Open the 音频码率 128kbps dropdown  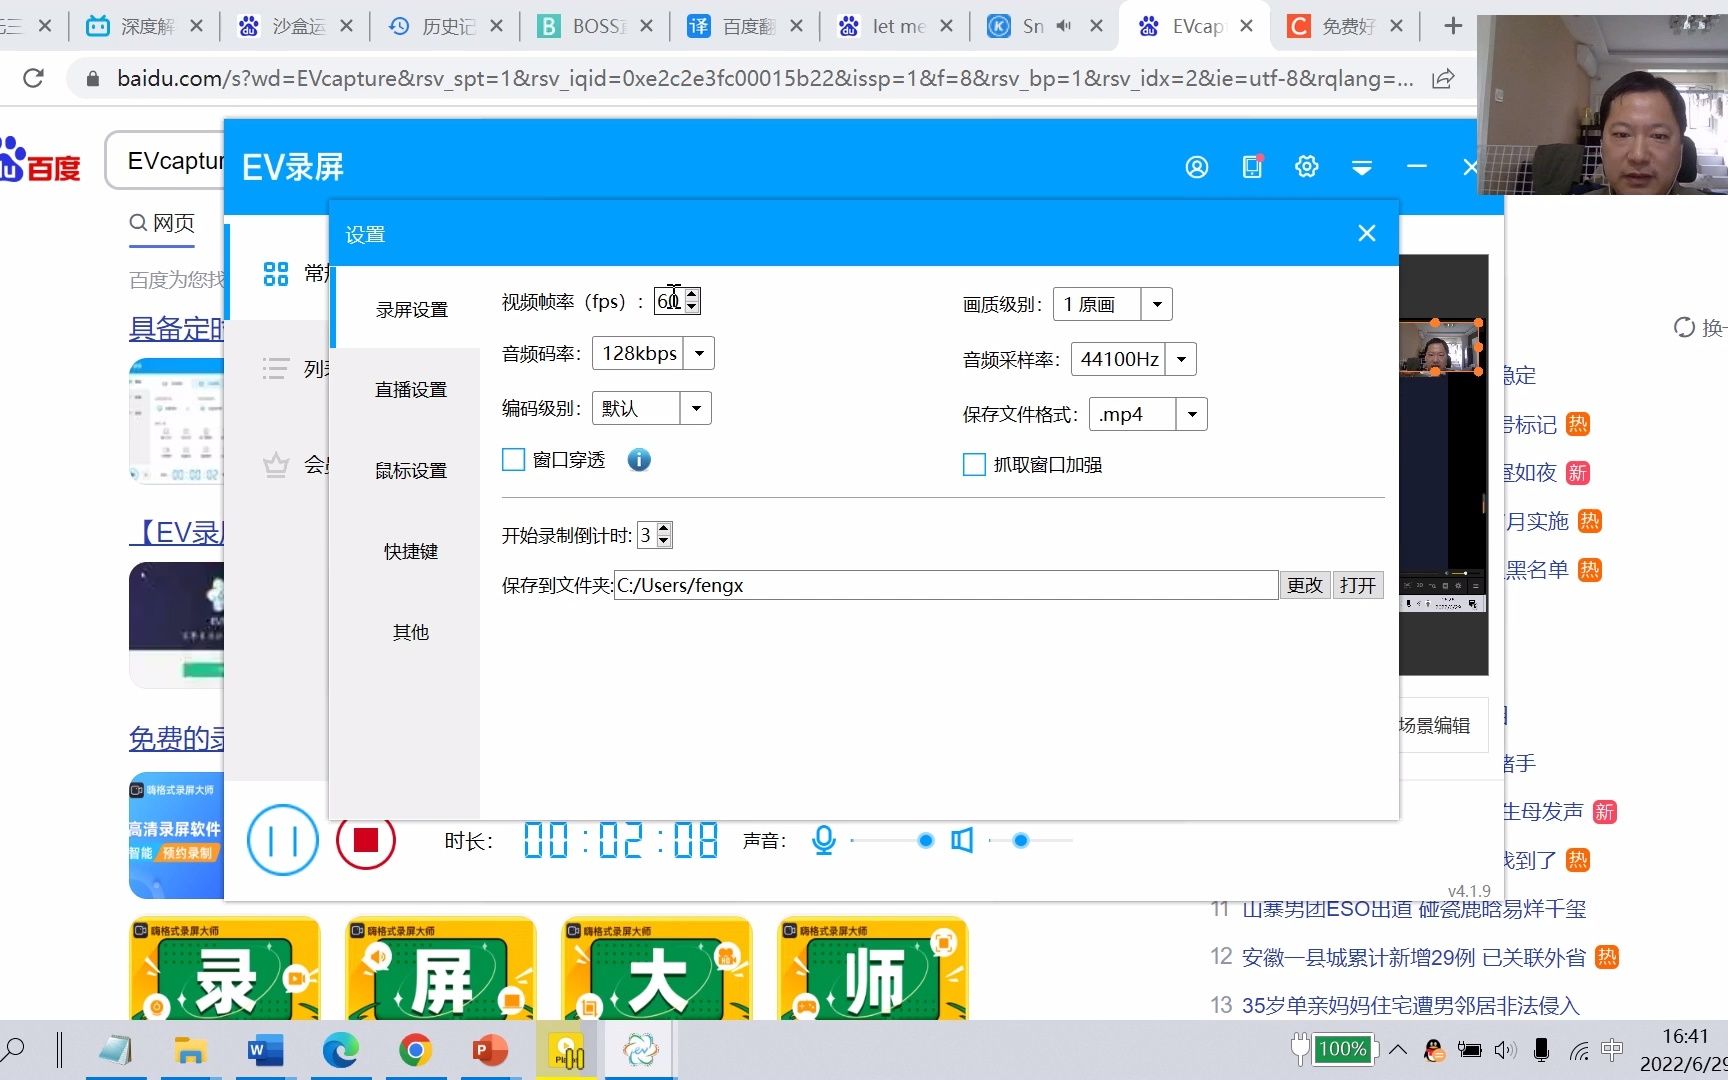coord(699,353)
